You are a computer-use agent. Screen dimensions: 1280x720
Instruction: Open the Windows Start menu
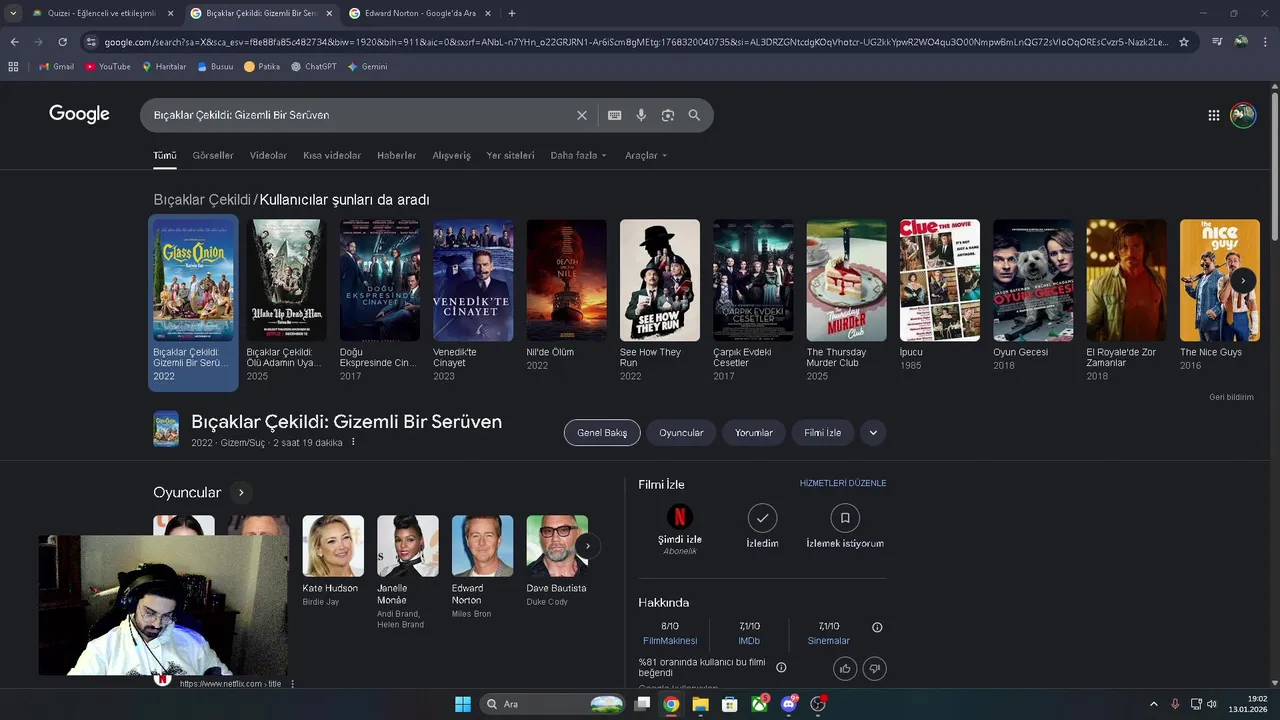pos(463,704)
